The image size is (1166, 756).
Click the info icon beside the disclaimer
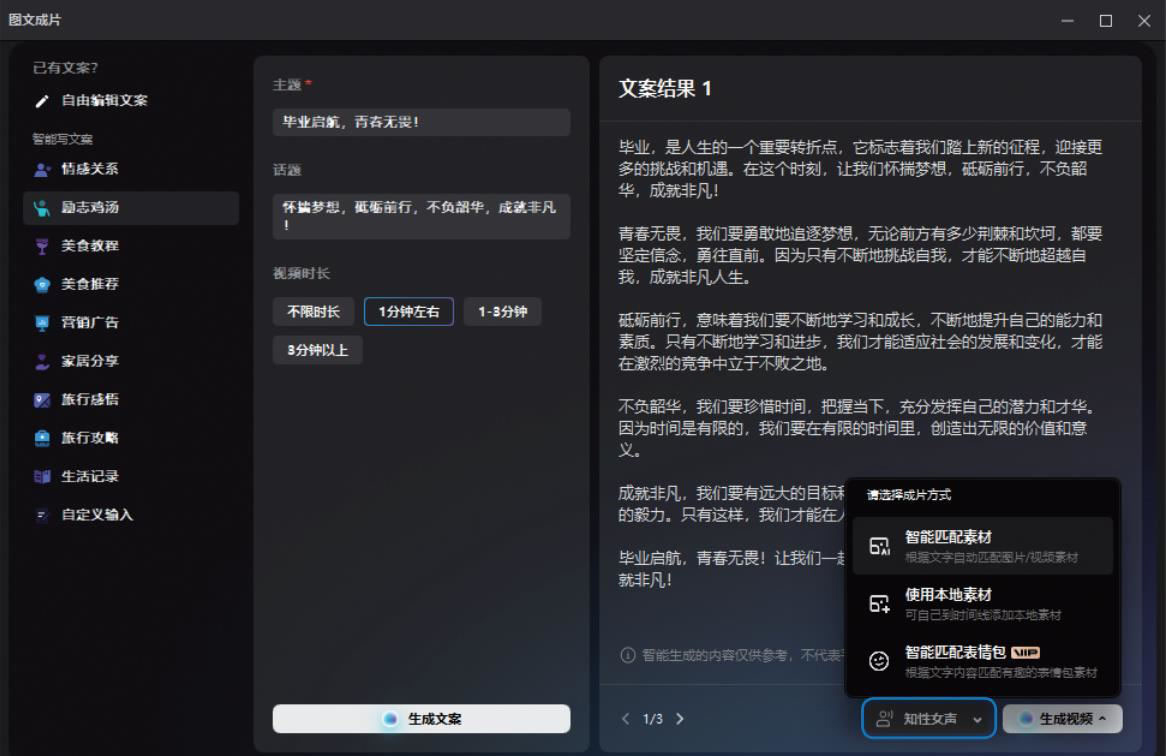[628, 655]
